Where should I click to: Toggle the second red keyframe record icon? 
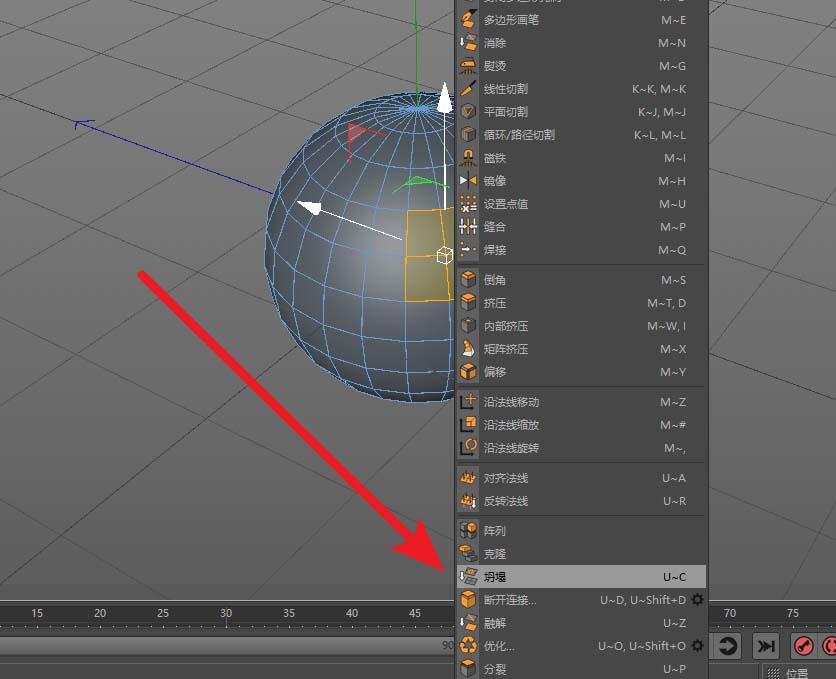829,645
